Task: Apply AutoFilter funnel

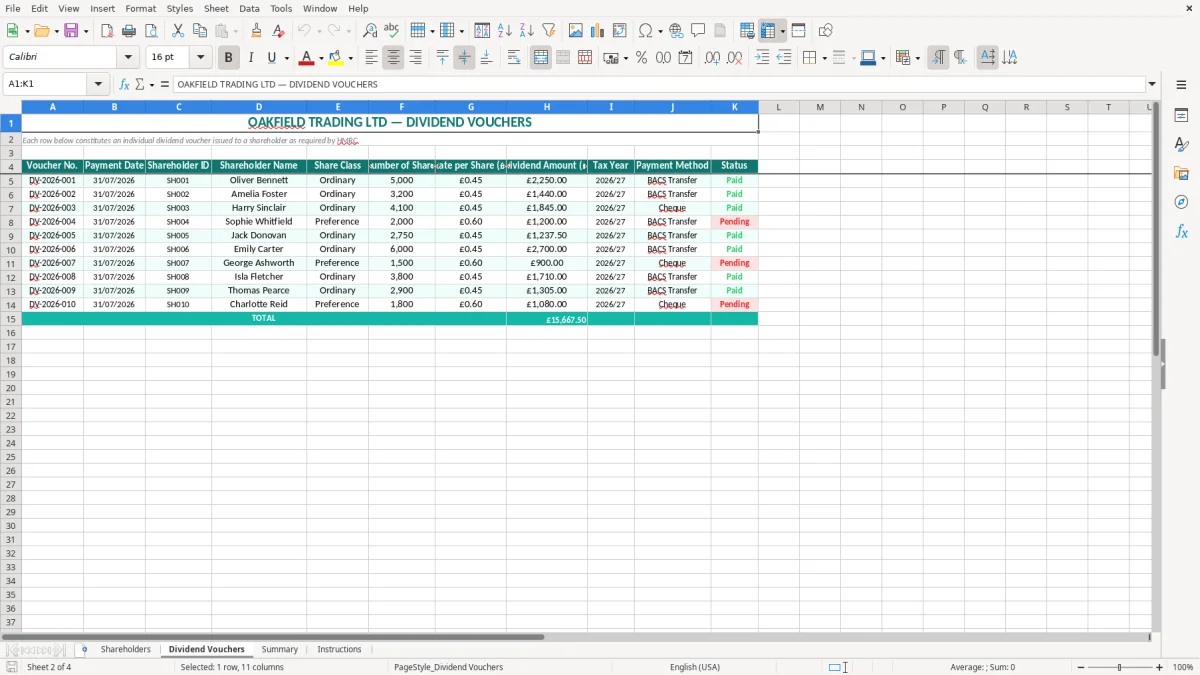Action: [x=549, y=31]
